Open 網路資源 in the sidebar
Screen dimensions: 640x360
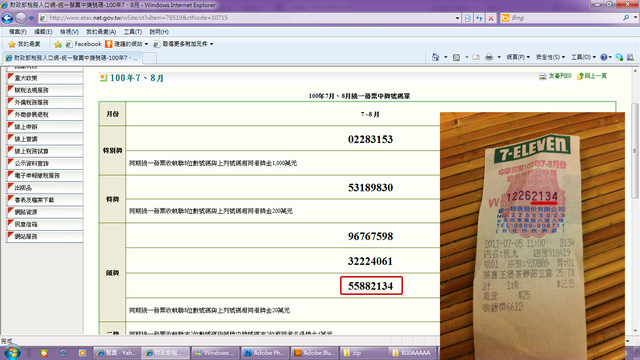44,212
